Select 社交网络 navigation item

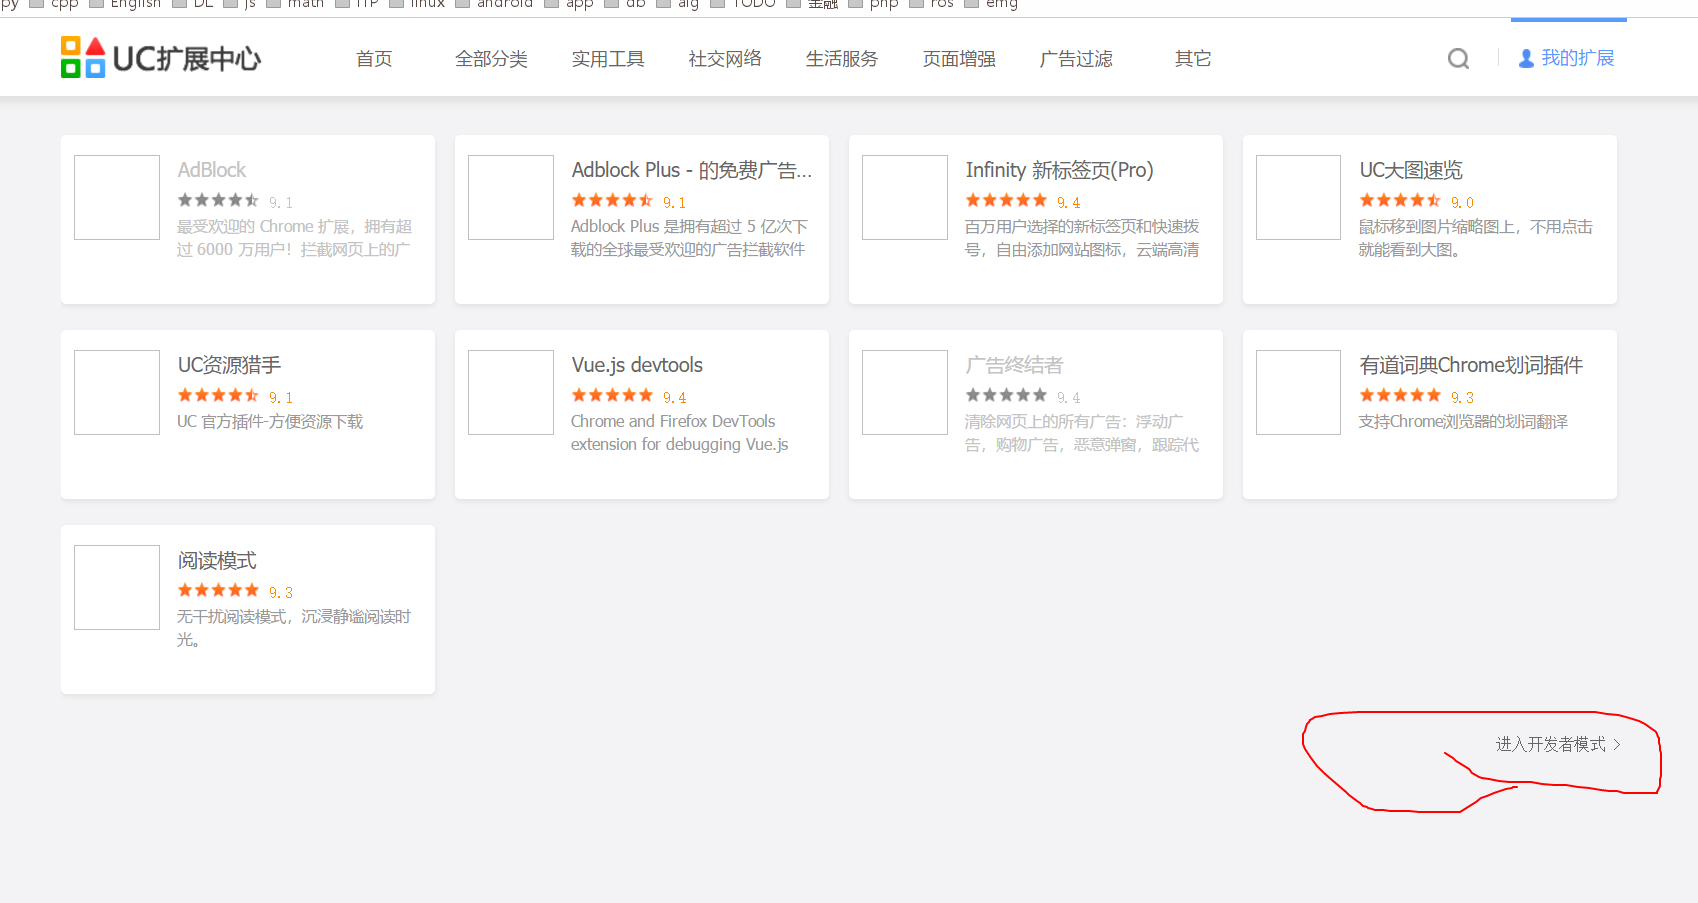coord(725,59)
